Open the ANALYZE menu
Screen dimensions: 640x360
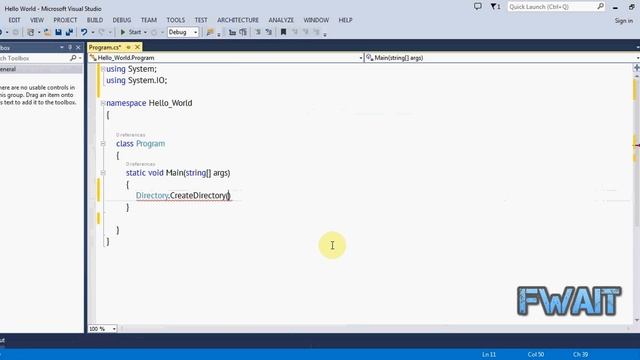pos(281,20)
